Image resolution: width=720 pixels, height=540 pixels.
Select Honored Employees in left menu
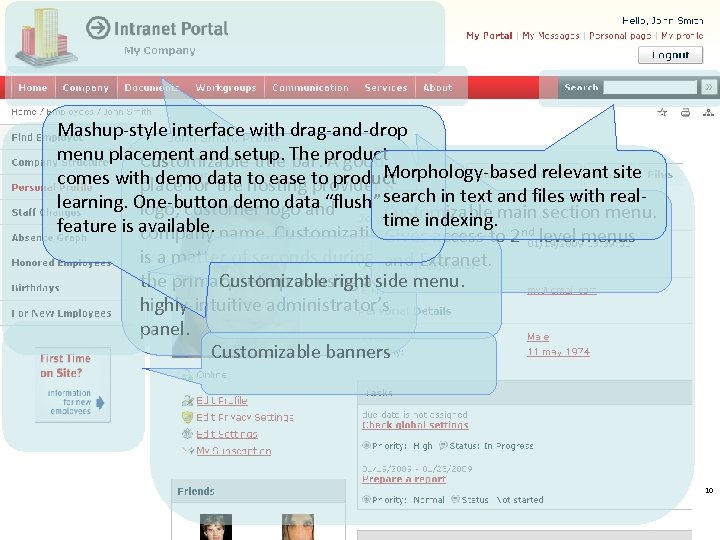tap(61, 263)
